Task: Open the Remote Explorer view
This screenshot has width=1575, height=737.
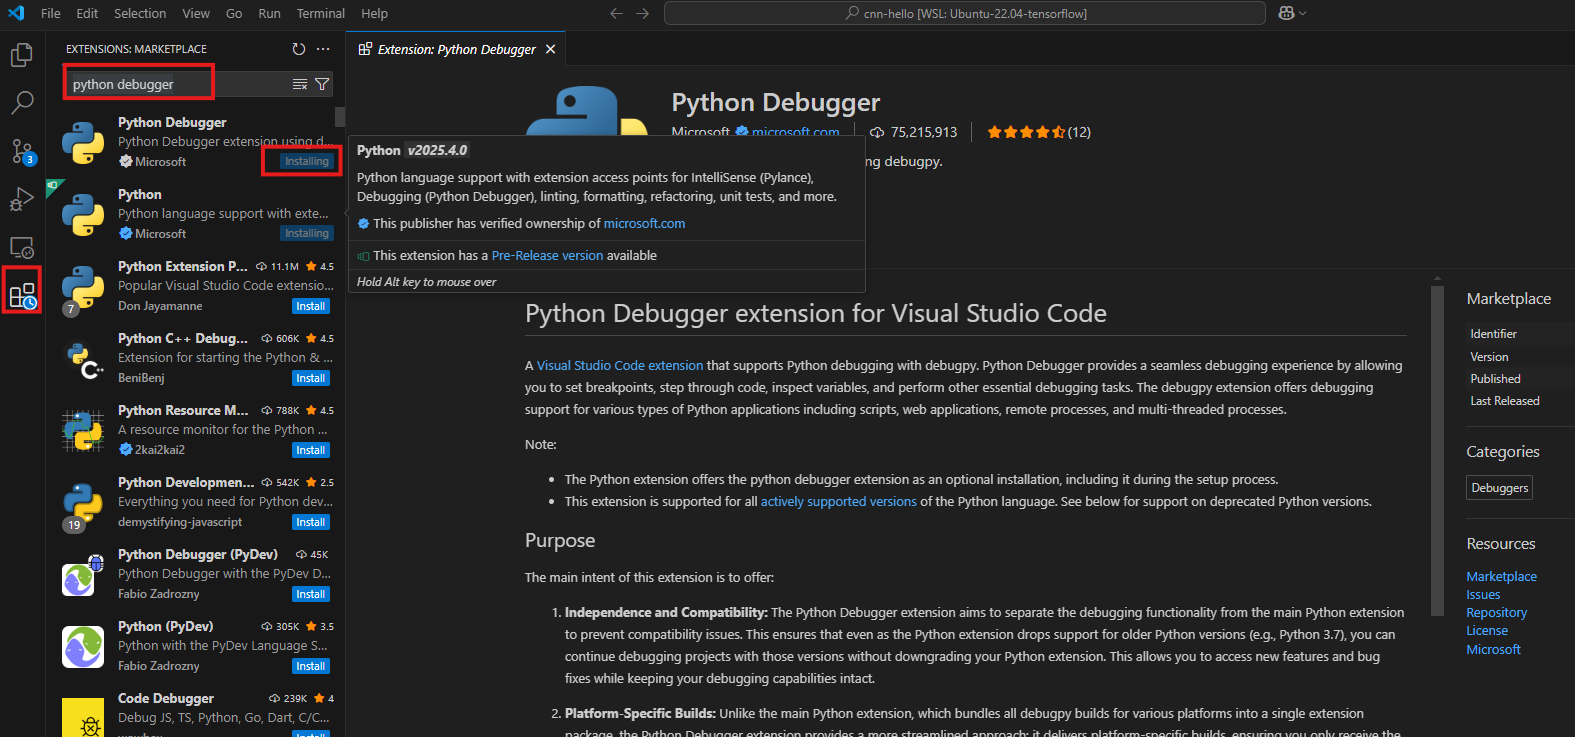Action: click(22, 247)
